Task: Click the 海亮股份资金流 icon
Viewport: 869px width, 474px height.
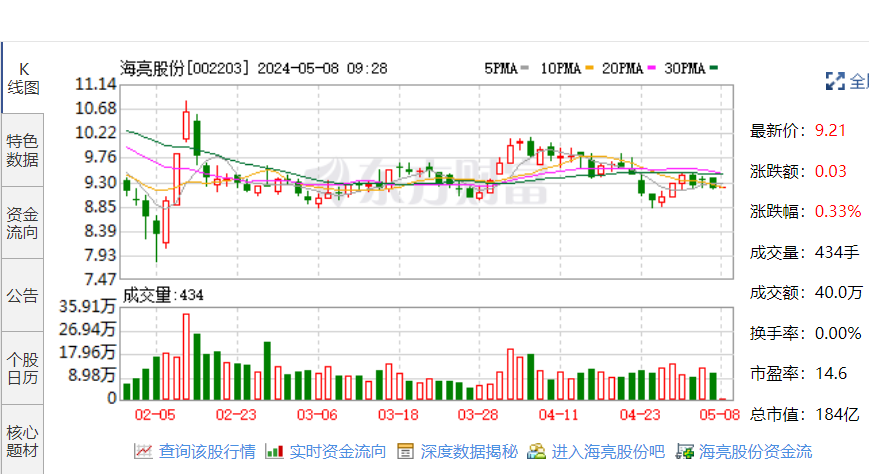Action: [x=684, y=451]
